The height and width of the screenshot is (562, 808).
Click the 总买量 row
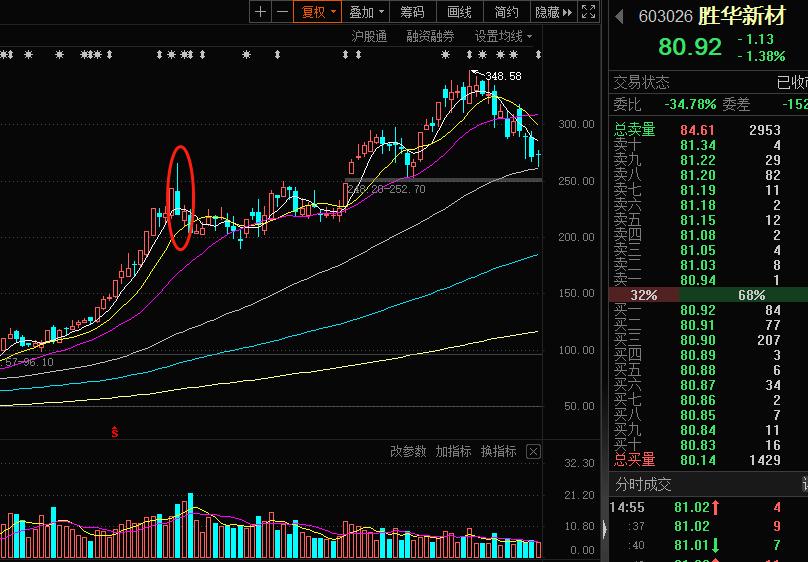pos(709,459)
